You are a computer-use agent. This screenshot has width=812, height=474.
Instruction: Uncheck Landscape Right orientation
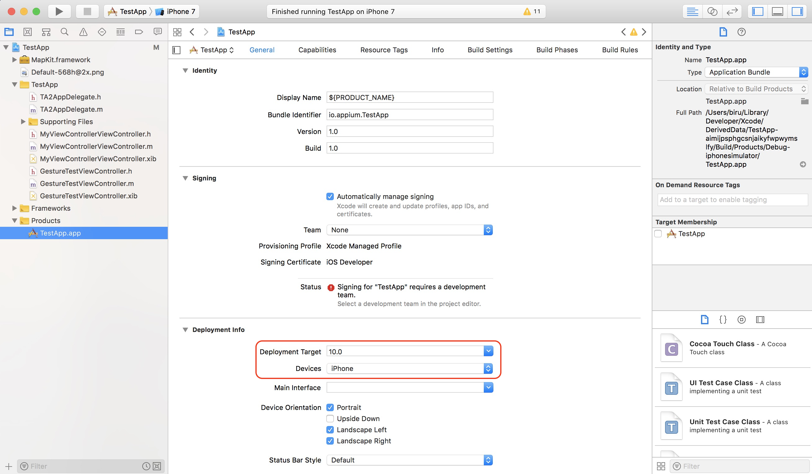tap(330, 441)
